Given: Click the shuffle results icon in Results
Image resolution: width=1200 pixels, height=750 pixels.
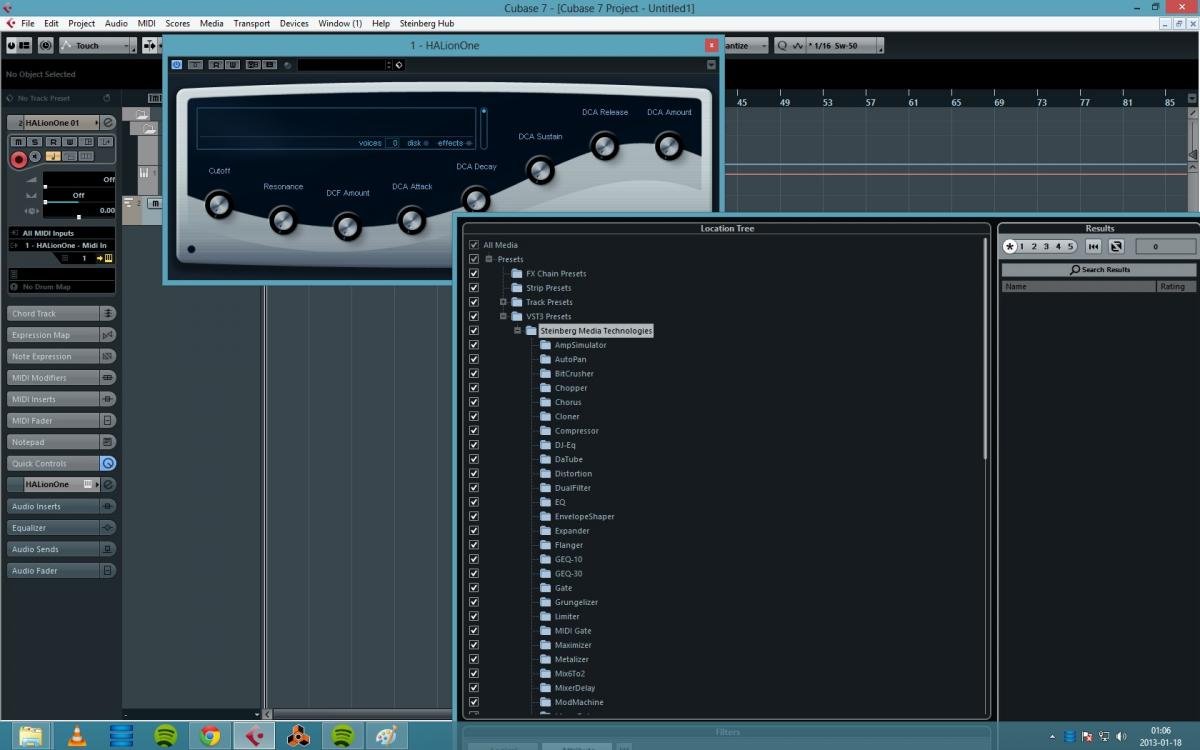Looking at the screenshot, I should click(x=1117, y=246).
